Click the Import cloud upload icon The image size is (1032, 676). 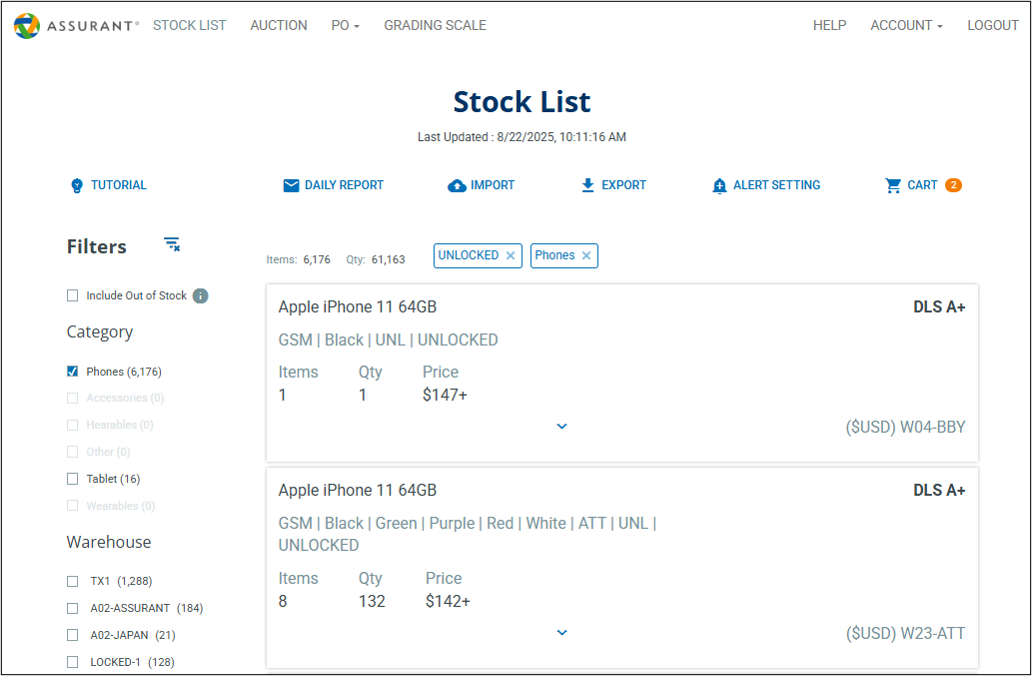coord(457,186)
